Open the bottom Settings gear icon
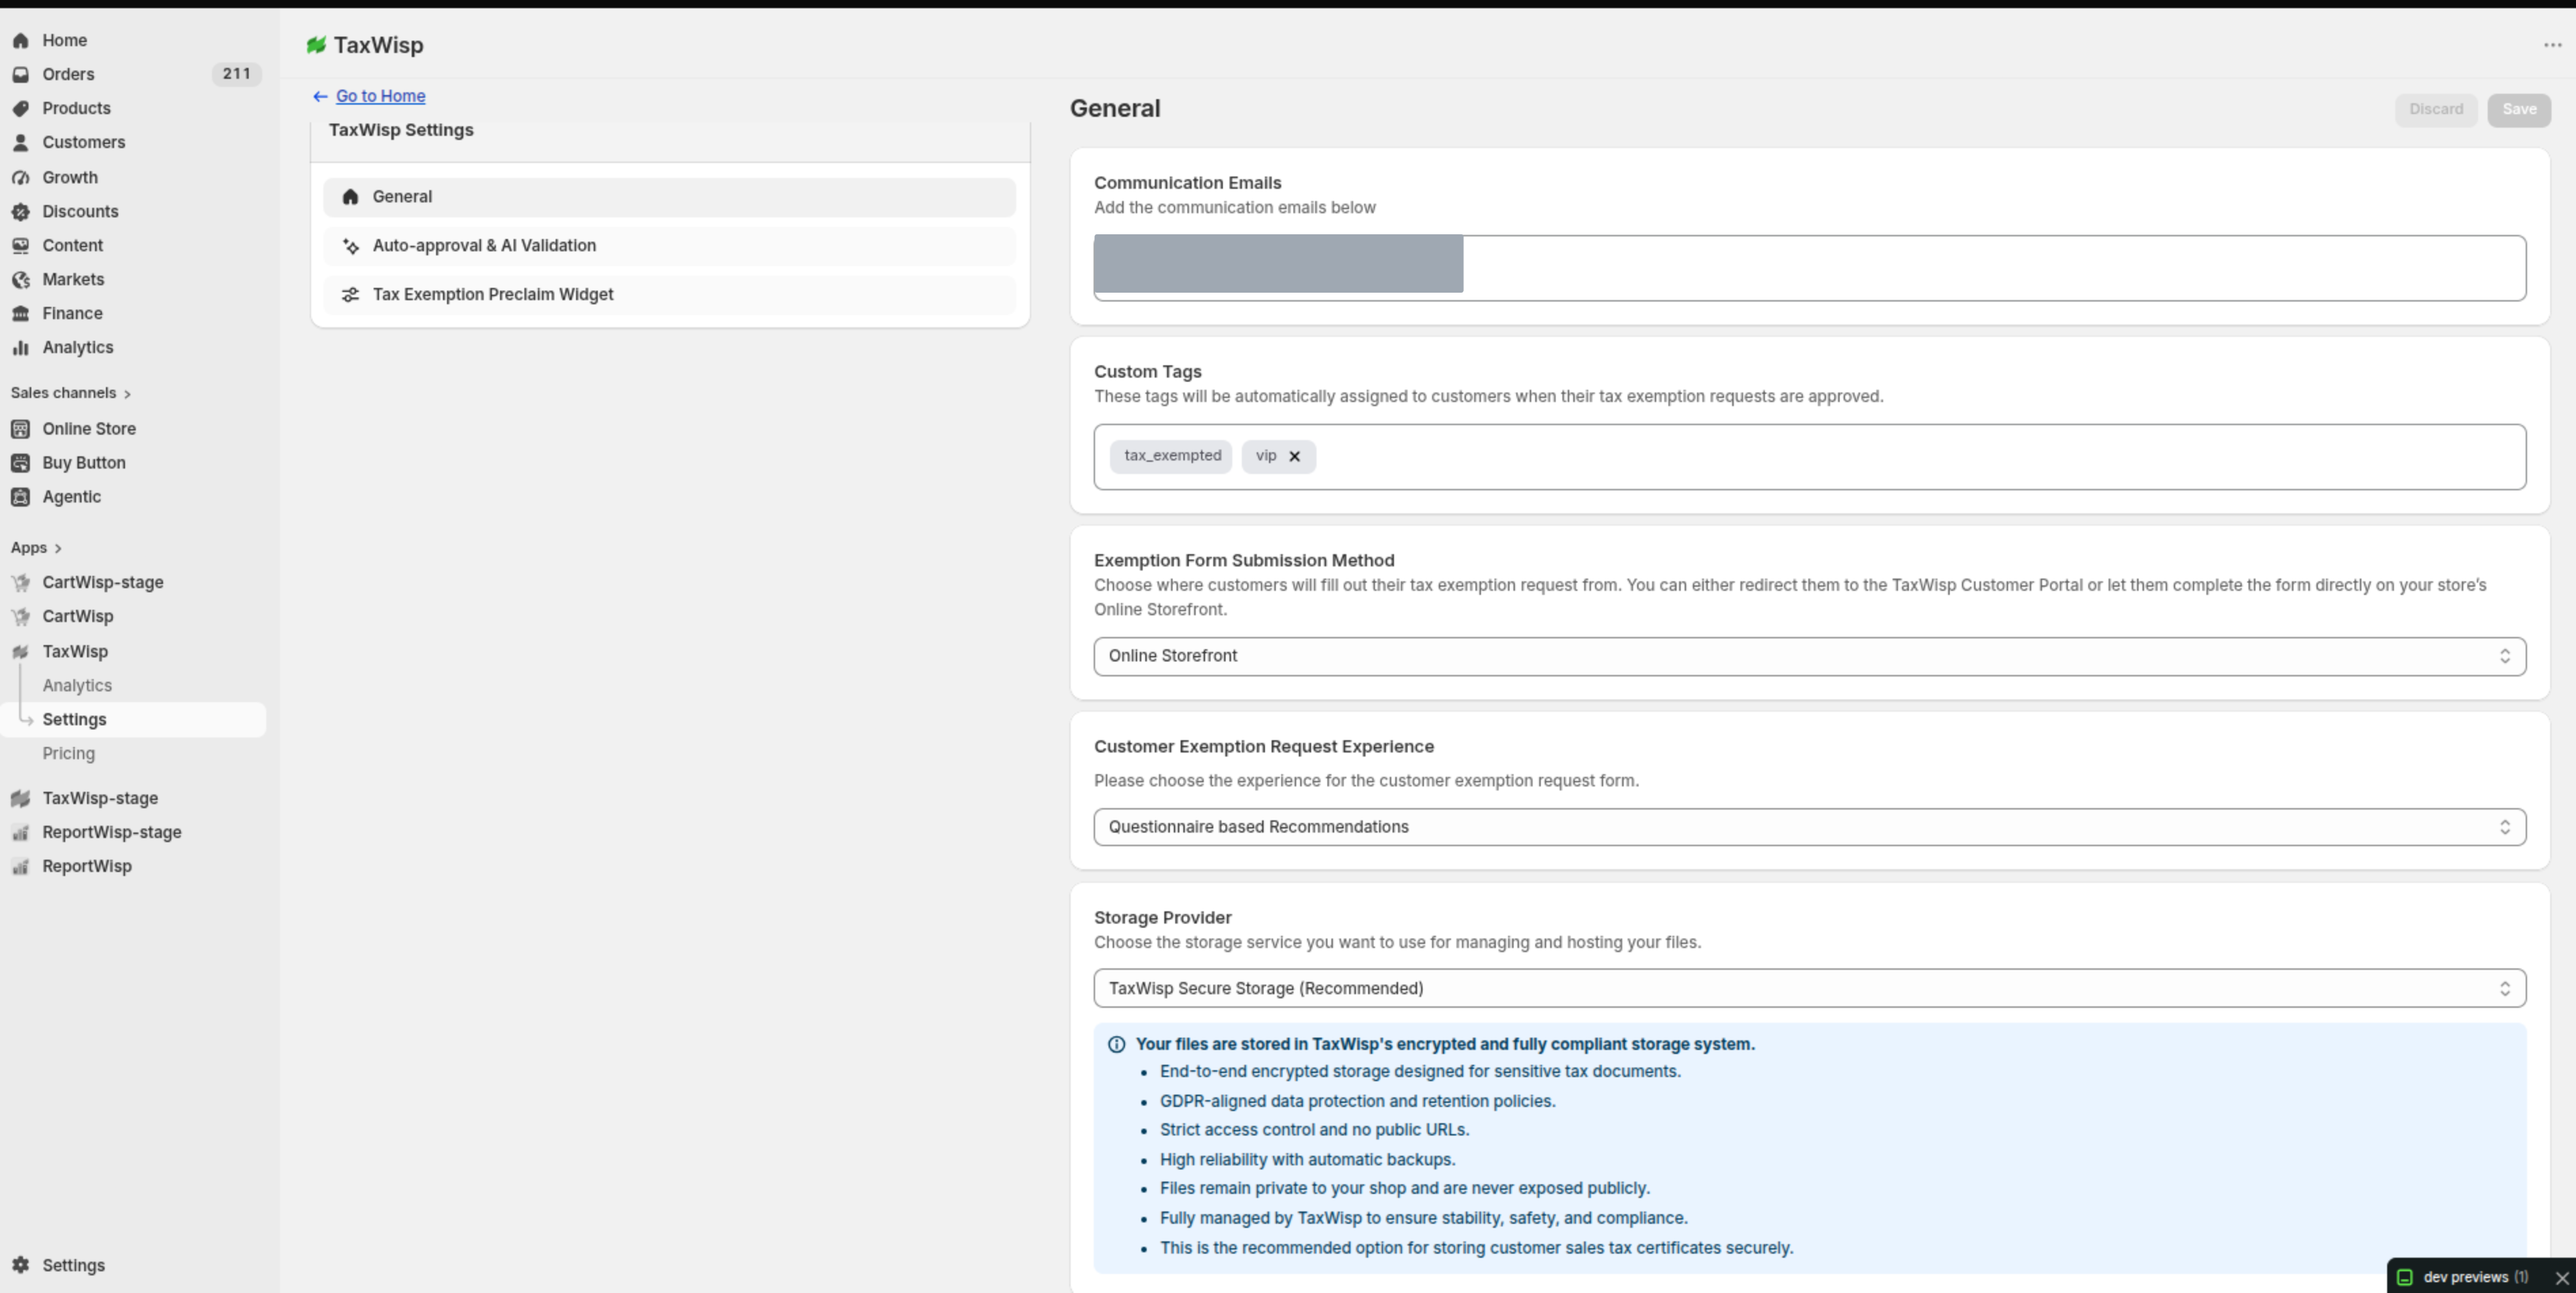This screenshot has width=2576, height=1293. pos(20,1265)
